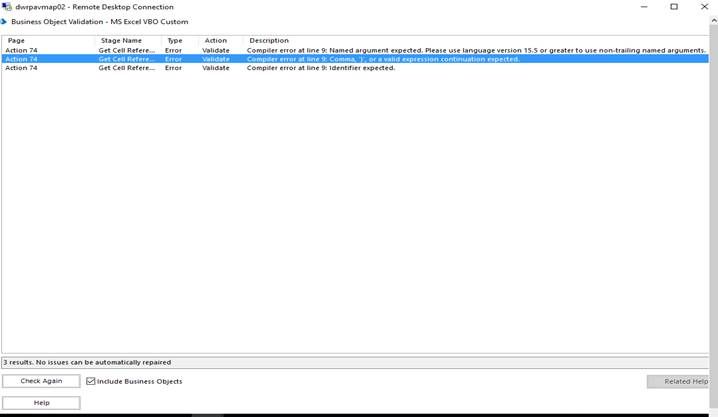Image resolution: width=718 pixels, height=417 pixels.
Task: Open Help with the Help button
Action: (41, 403)
